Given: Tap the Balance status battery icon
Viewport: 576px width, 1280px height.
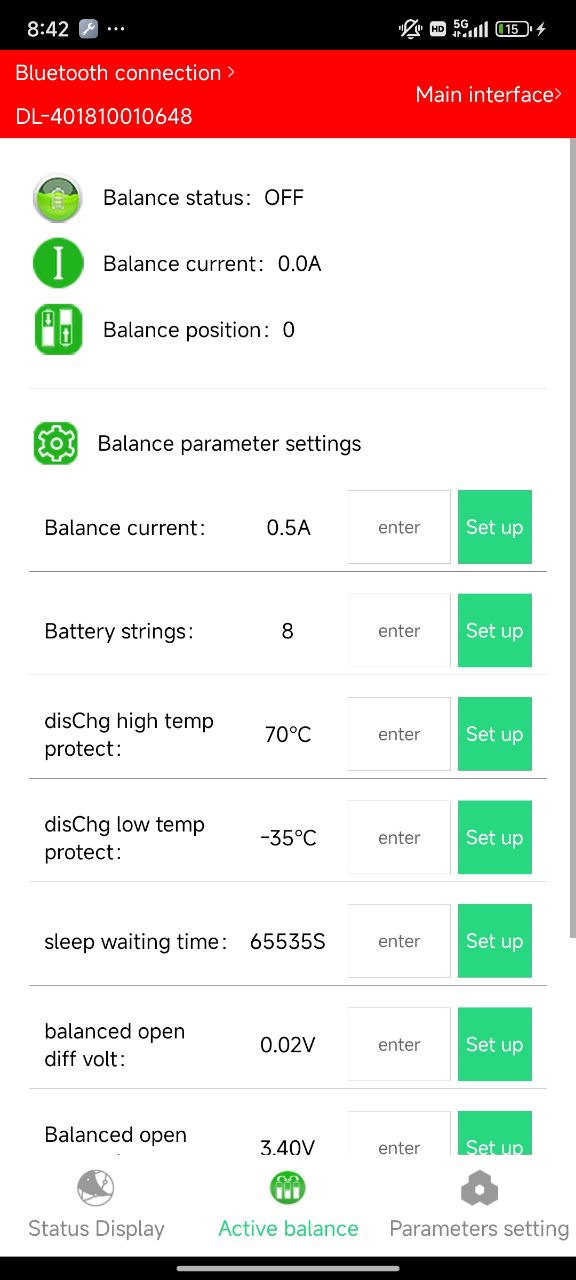Looking at the screenshot, I should tap(58, 198).
